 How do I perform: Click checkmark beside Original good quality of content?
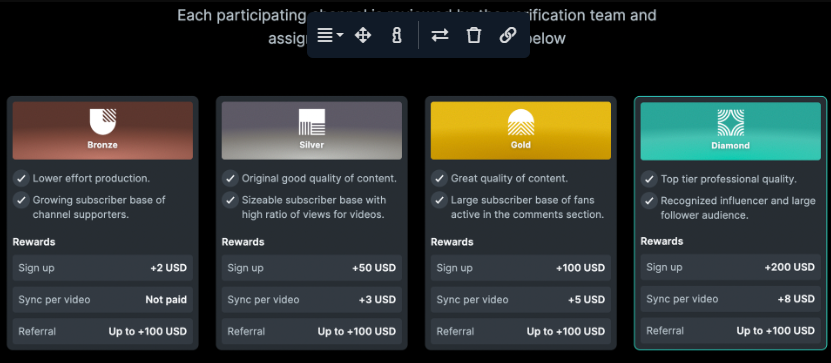[x=230, y=179]
